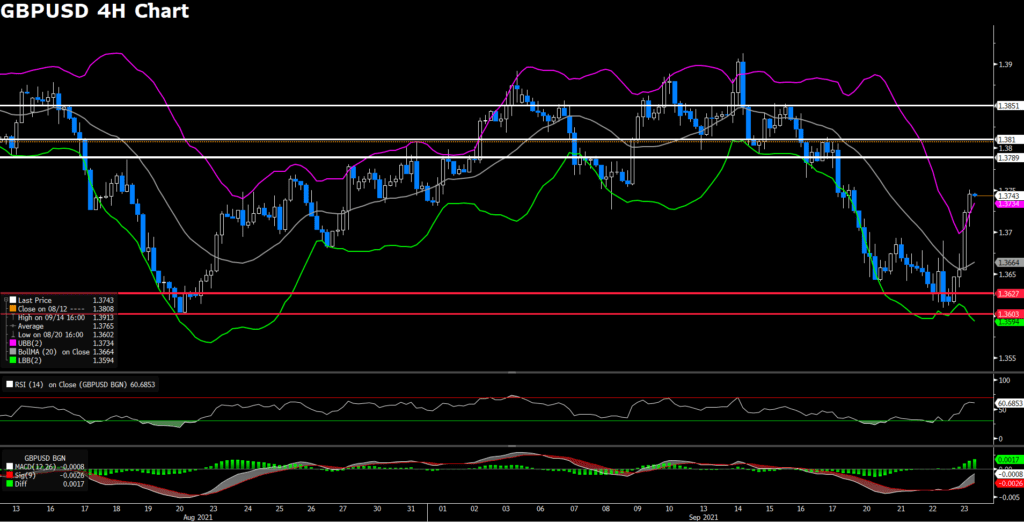Click the RSI 60.6853 value tag
1024x522 pixels.
tap(1008, 404)
